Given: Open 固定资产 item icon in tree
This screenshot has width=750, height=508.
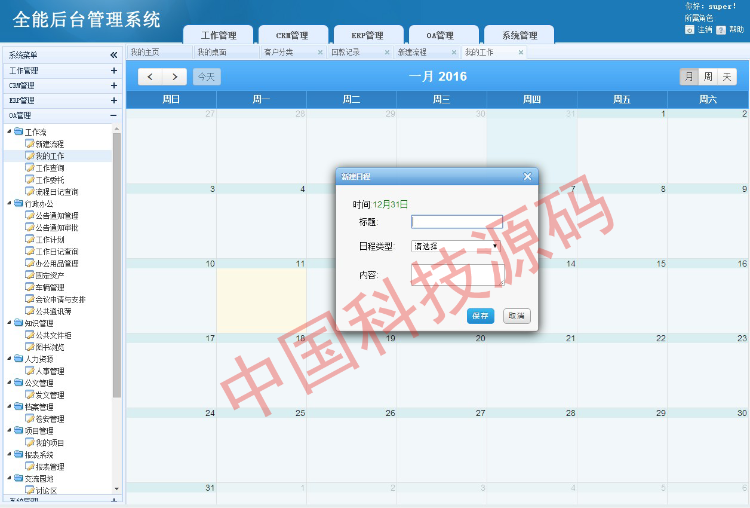Looking at the screenshot, I should tap(30, 275).
